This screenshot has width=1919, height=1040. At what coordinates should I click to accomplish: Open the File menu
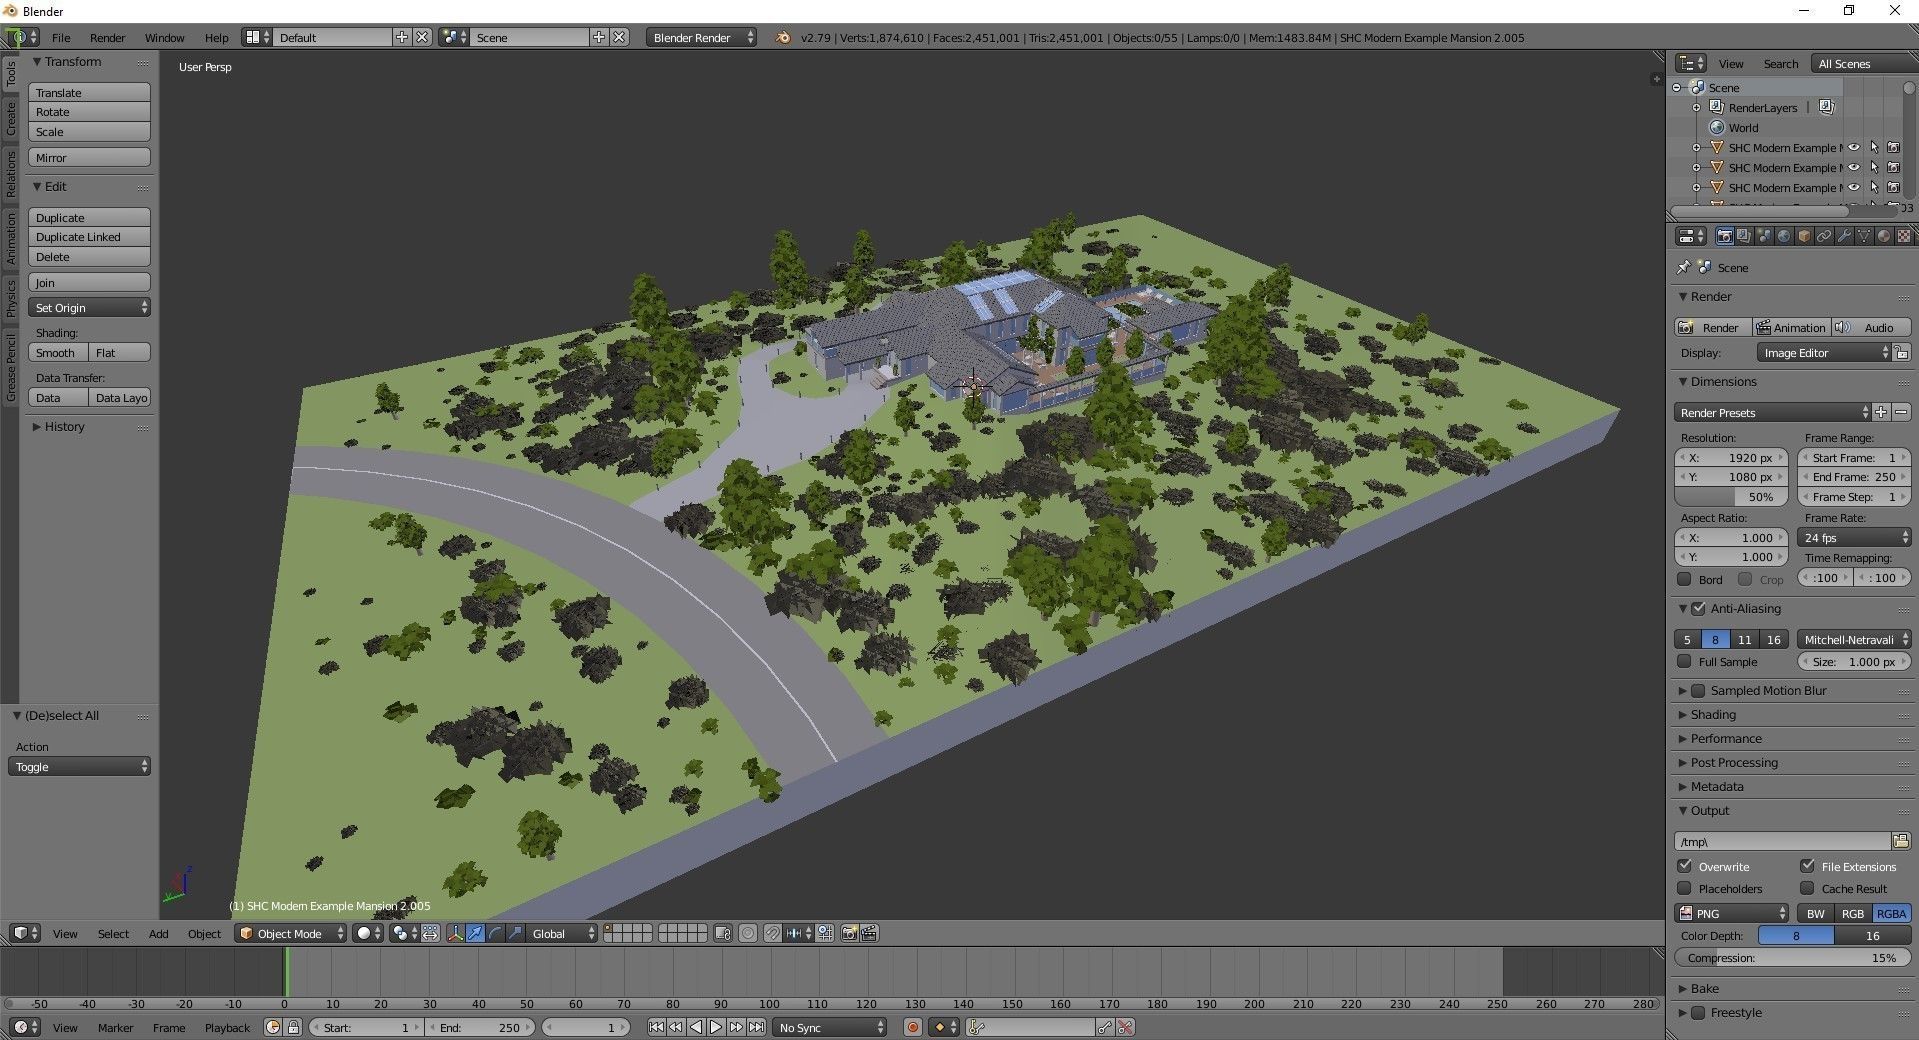pos(61,37)
